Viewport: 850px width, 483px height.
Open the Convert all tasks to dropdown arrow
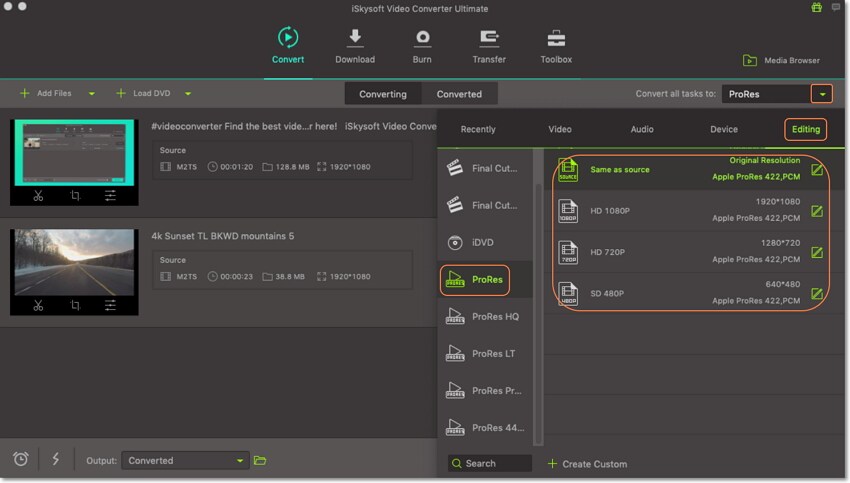point(822,94)
